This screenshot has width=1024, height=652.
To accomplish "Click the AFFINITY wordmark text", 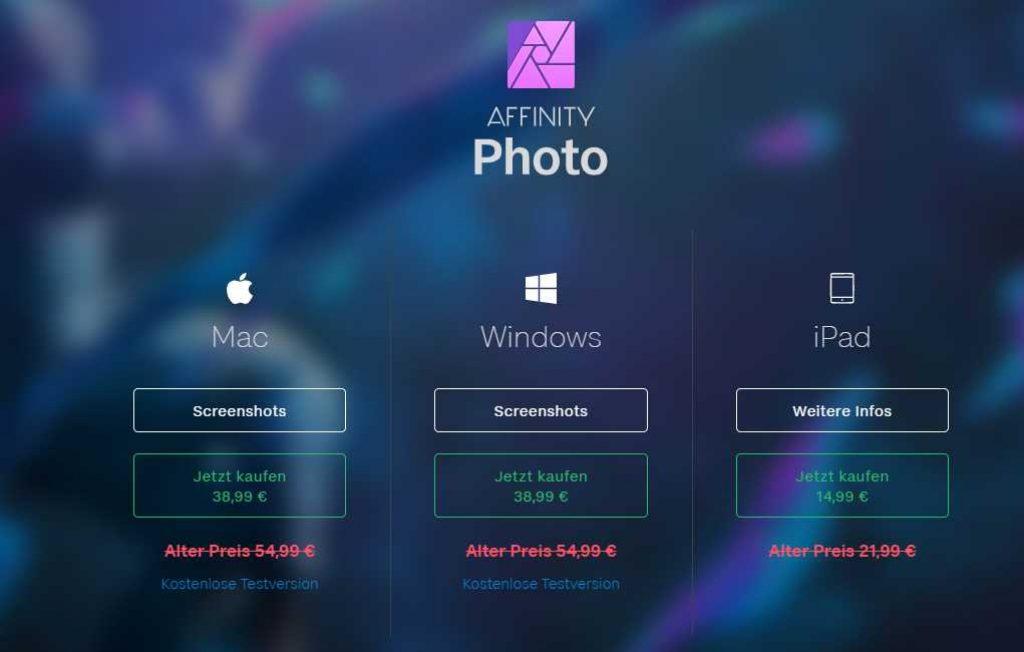I will 541,117.
